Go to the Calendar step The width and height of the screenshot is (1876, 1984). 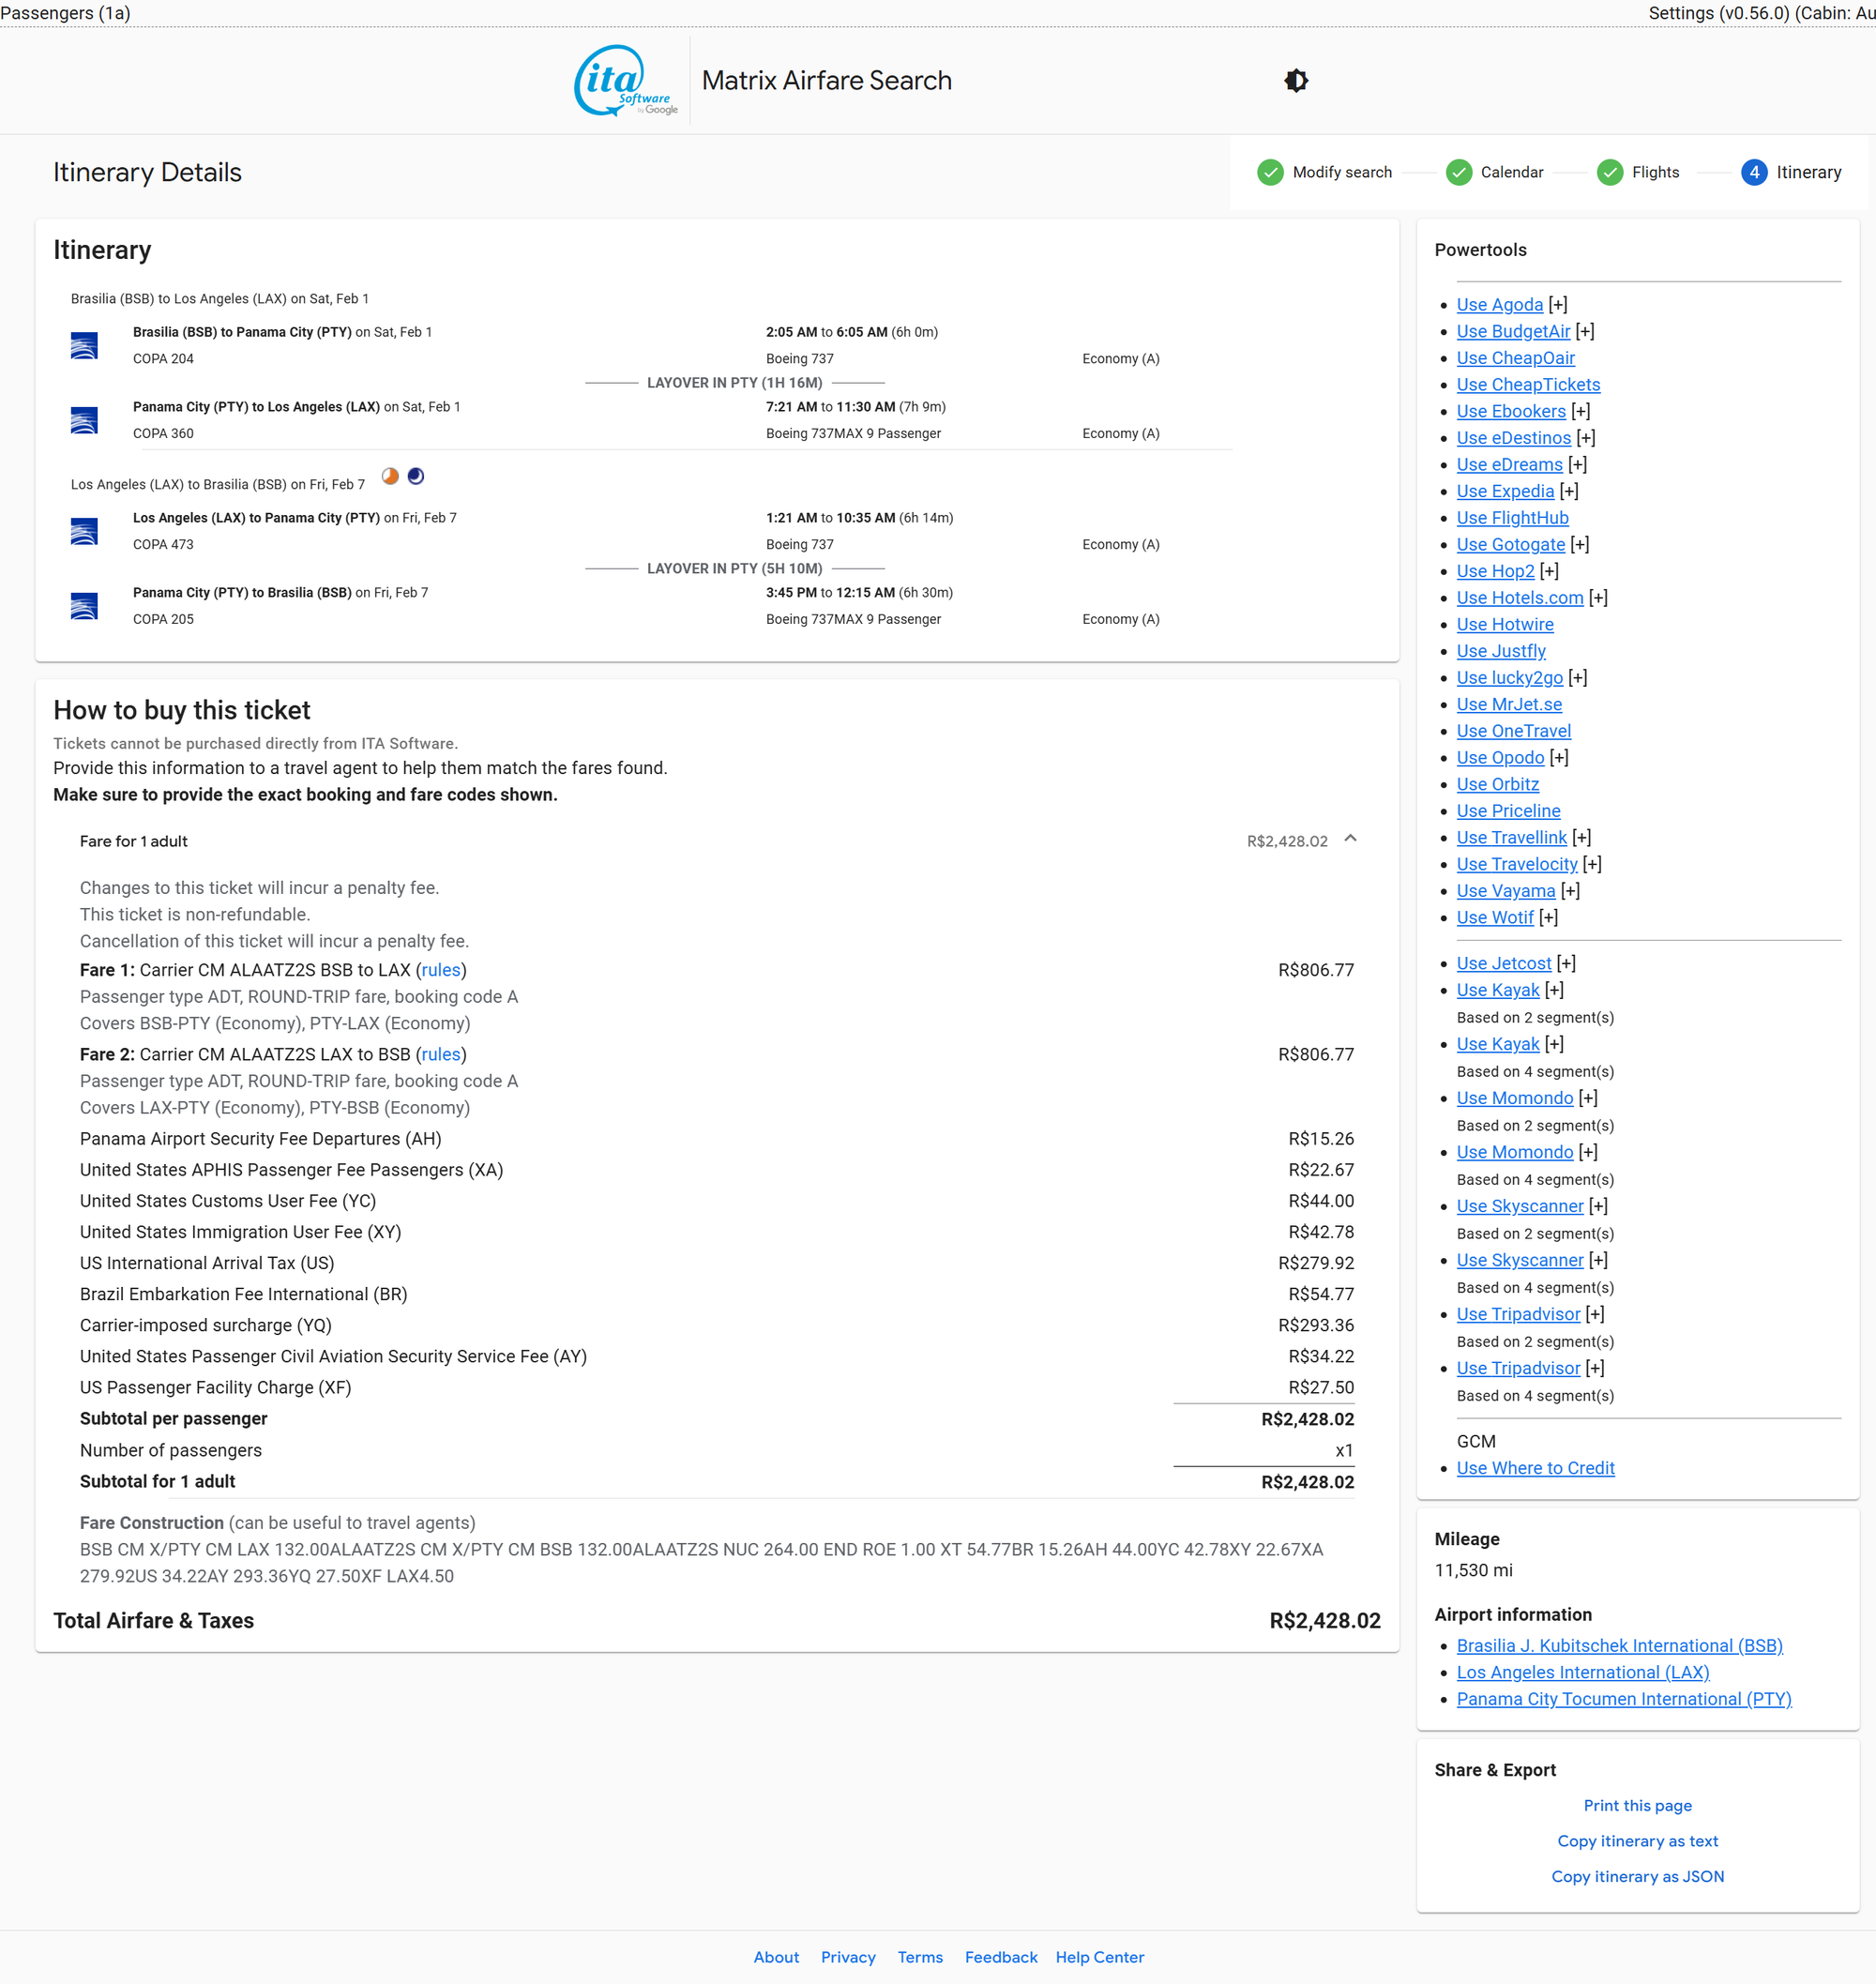click(x=1511, y=172)
